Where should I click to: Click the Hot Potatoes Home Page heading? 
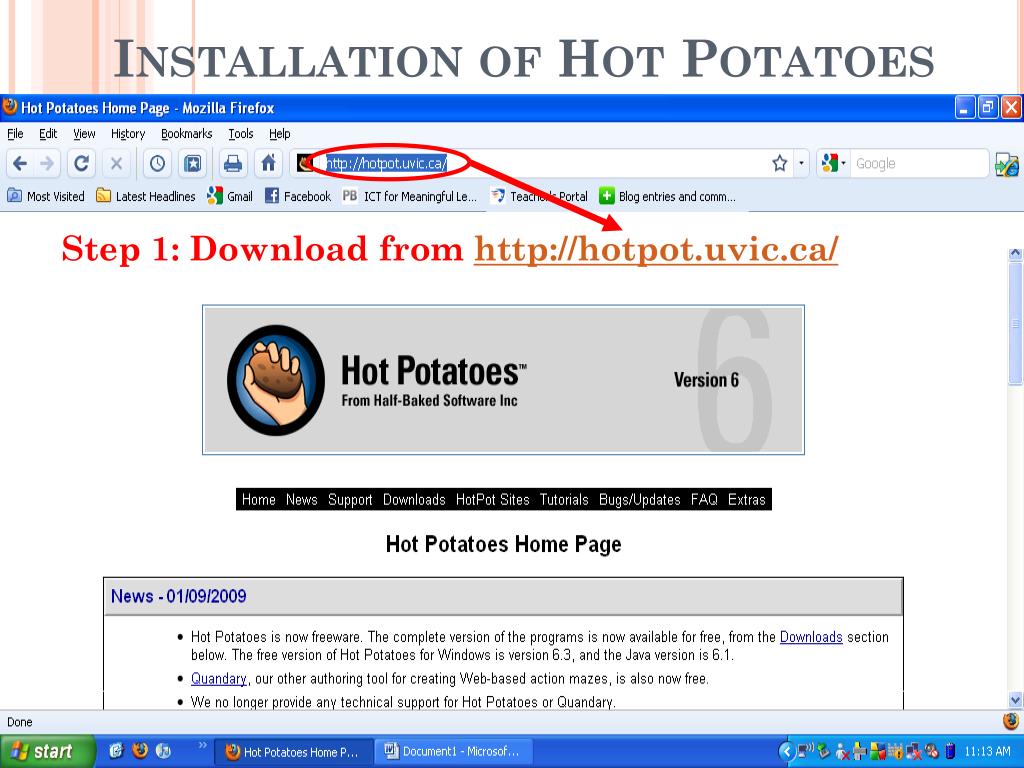(x=504, y=544)
